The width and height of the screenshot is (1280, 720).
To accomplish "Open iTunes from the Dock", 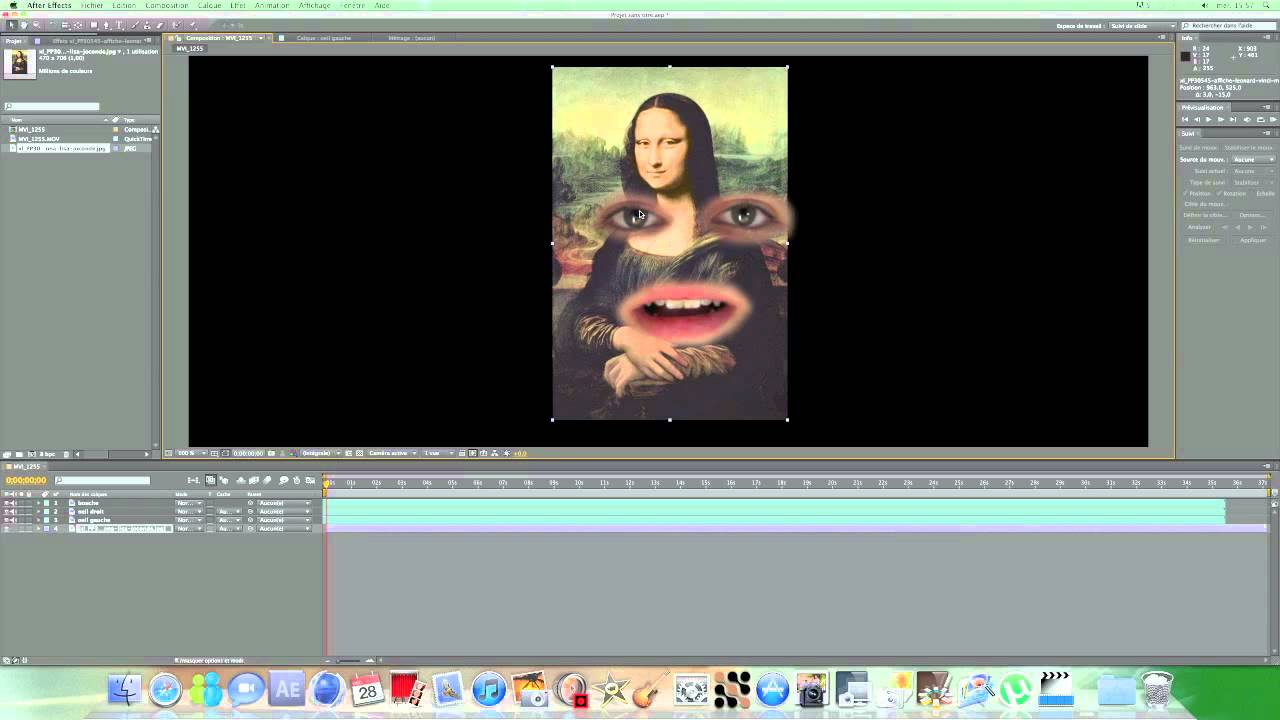I will [x=489, y=690].
